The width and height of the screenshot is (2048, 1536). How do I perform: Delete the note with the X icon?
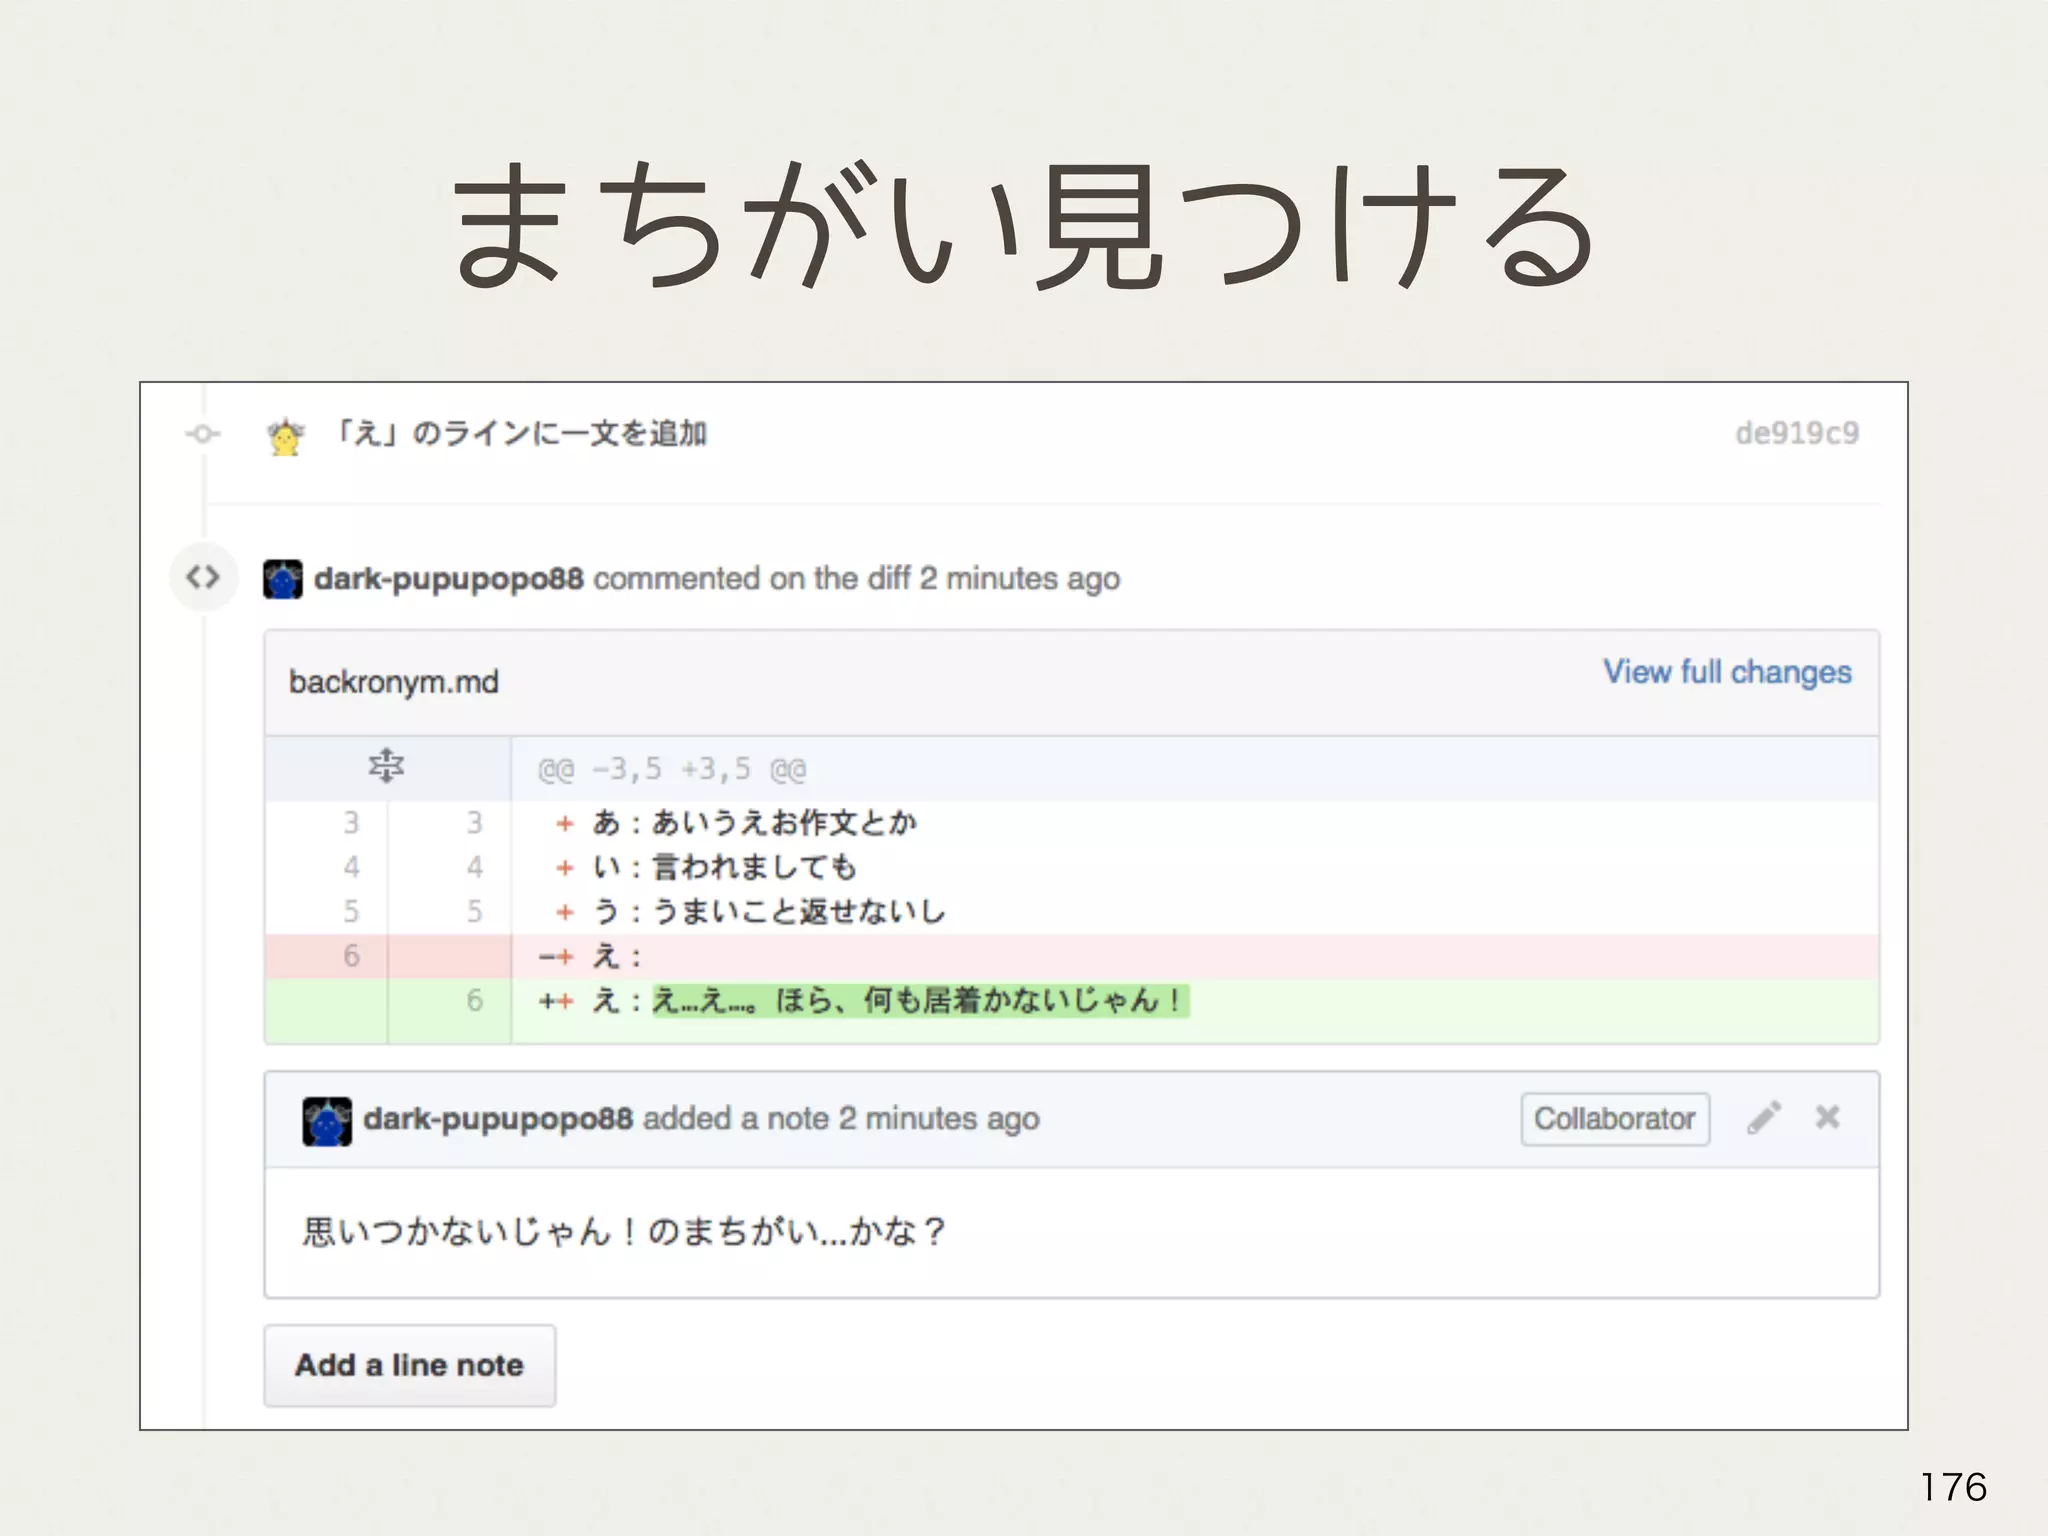pos(1827,1117)
